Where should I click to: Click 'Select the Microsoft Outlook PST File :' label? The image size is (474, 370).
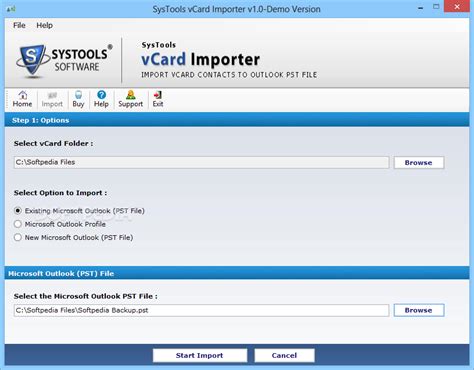85,296
